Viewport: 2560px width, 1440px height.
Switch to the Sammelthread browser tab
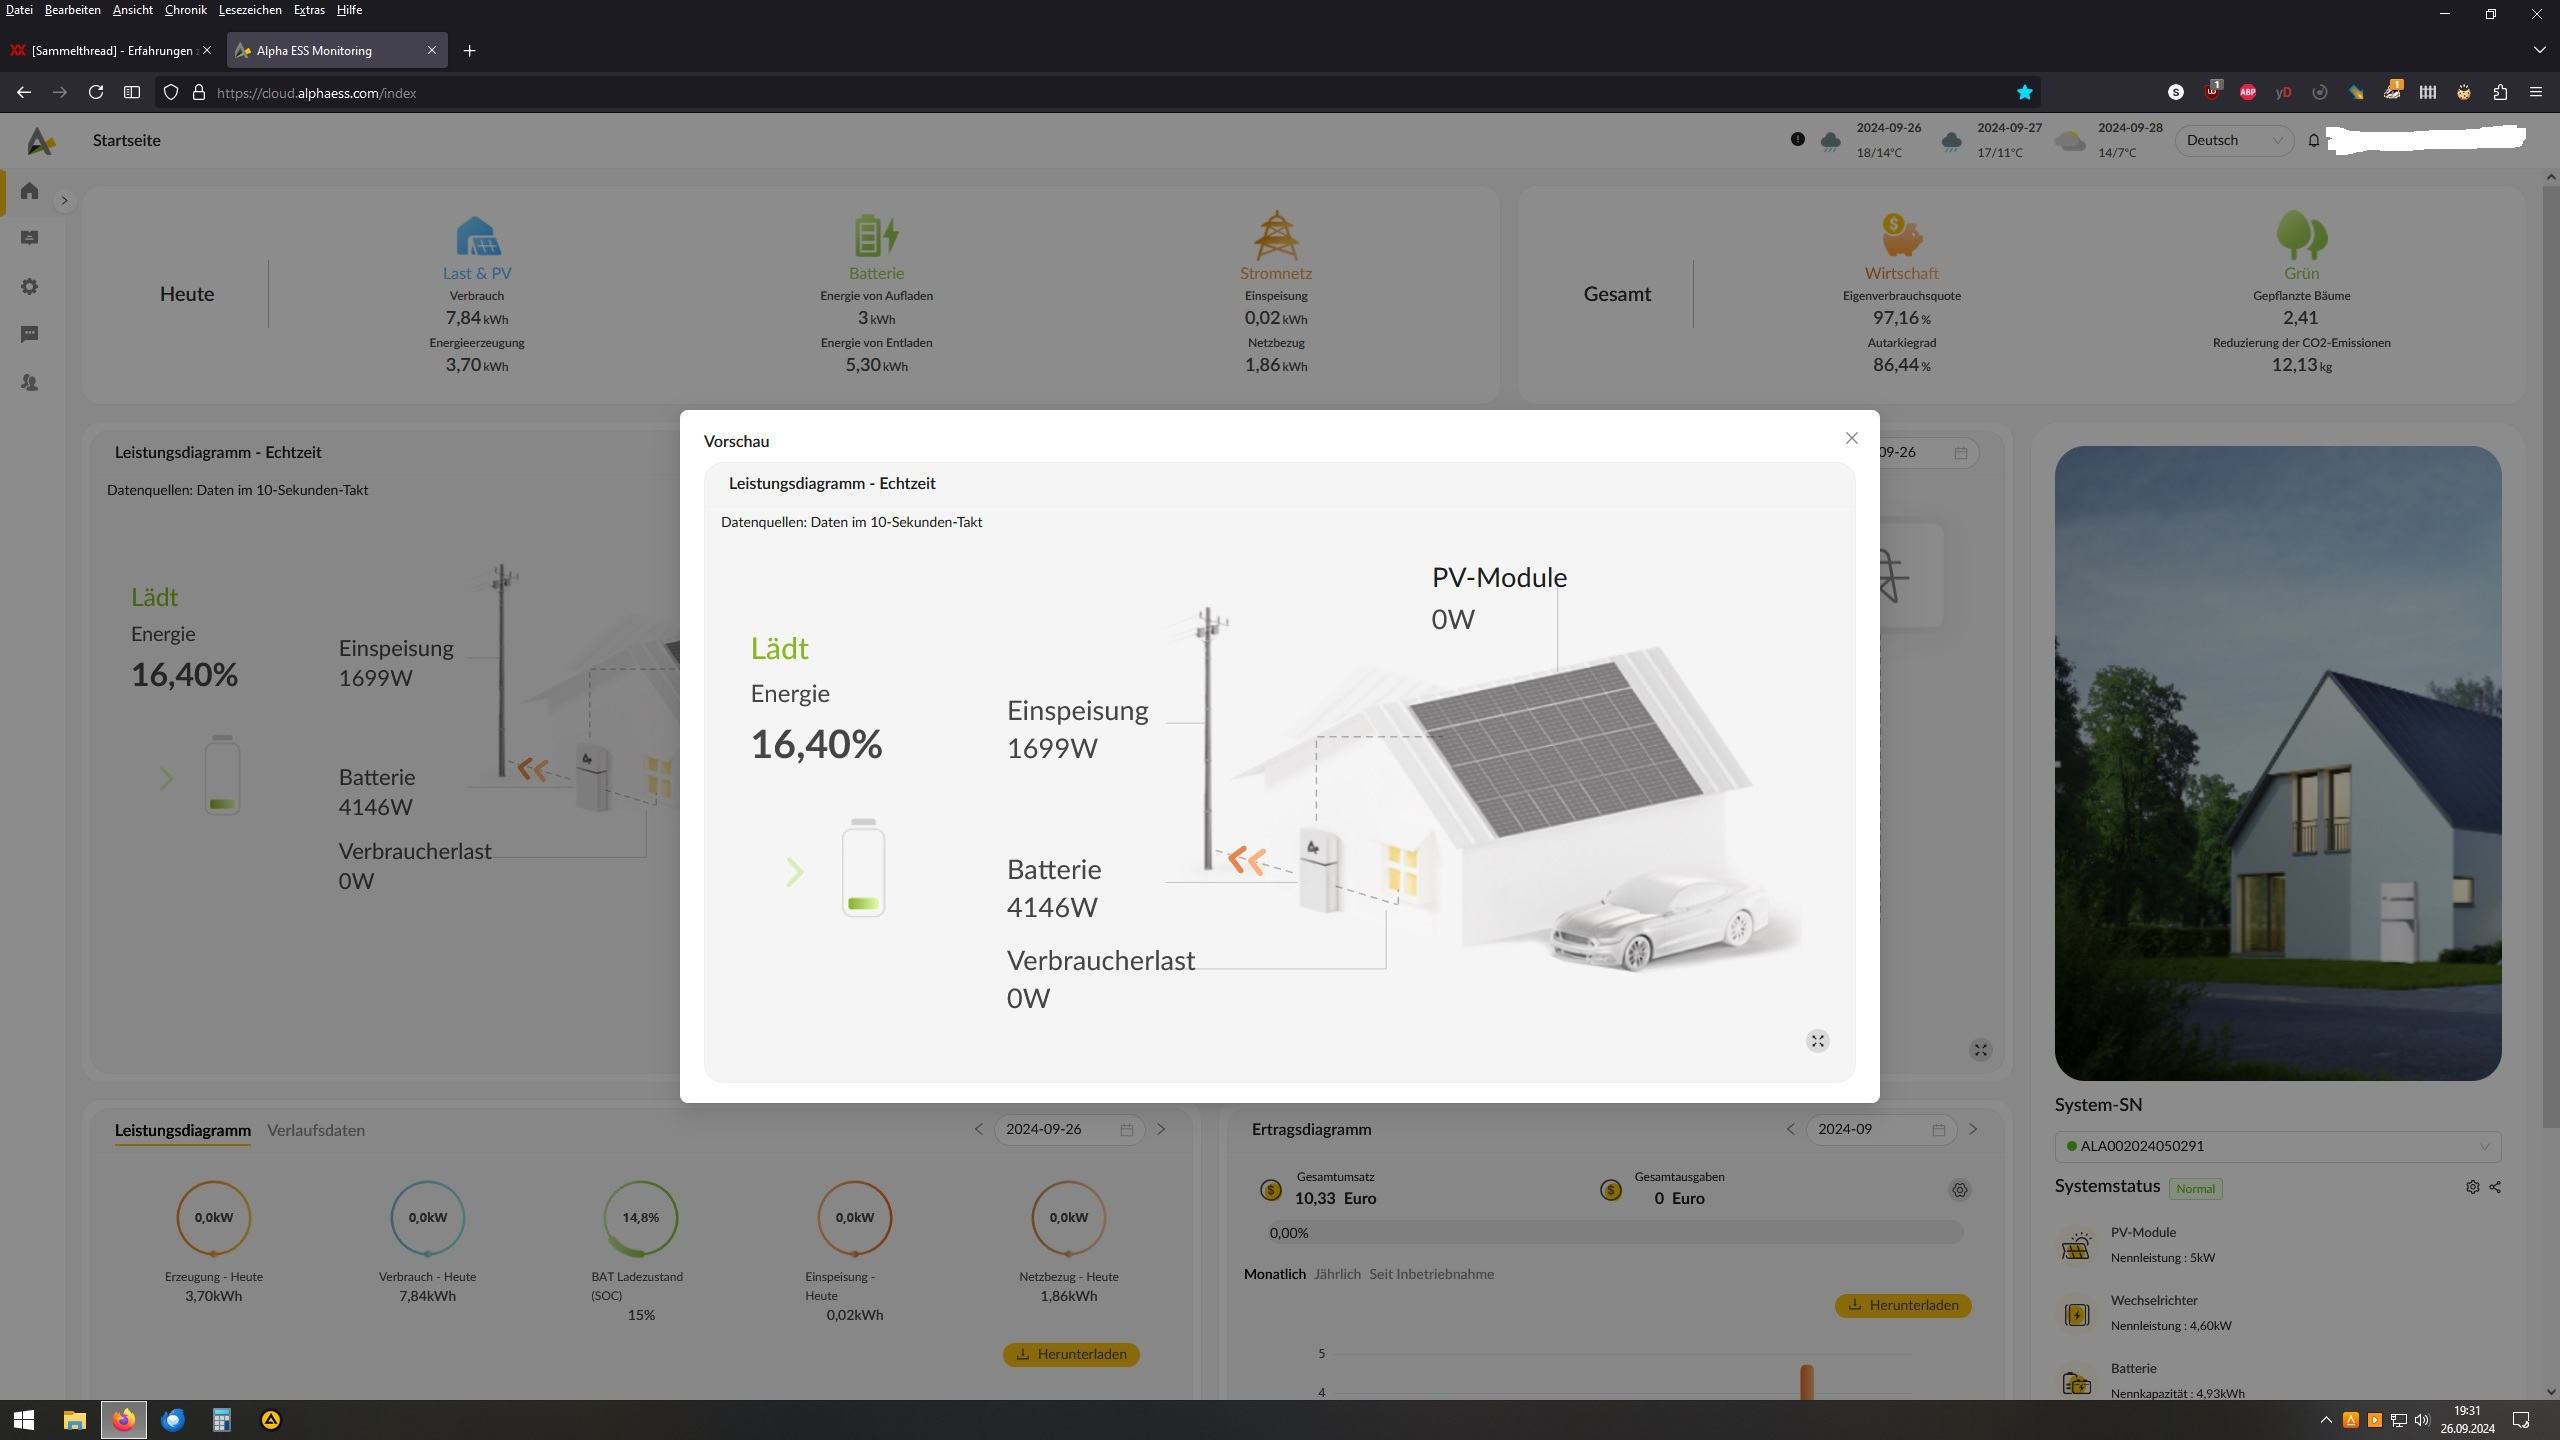112,50
